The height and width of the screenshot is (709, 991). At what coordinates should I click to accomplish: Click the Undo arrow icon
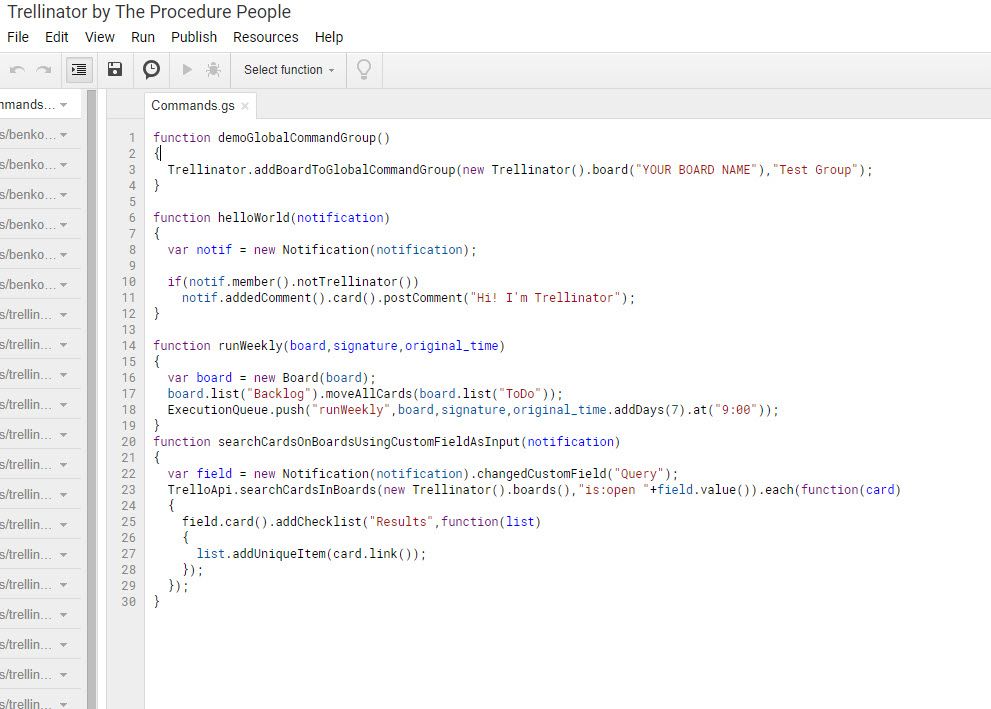pyautogui.click(x=17, y=70)
